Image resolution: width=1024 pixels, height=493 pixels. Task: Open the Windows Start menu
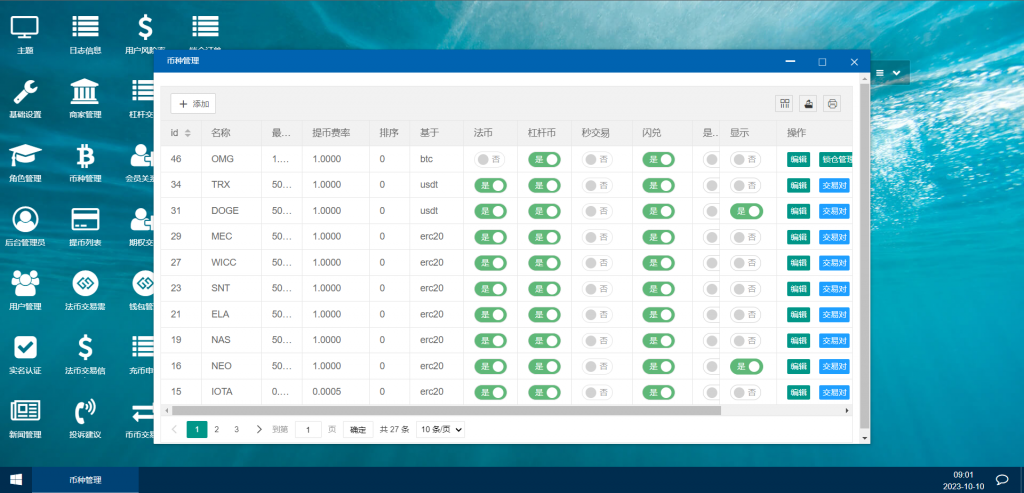[16, 480]
